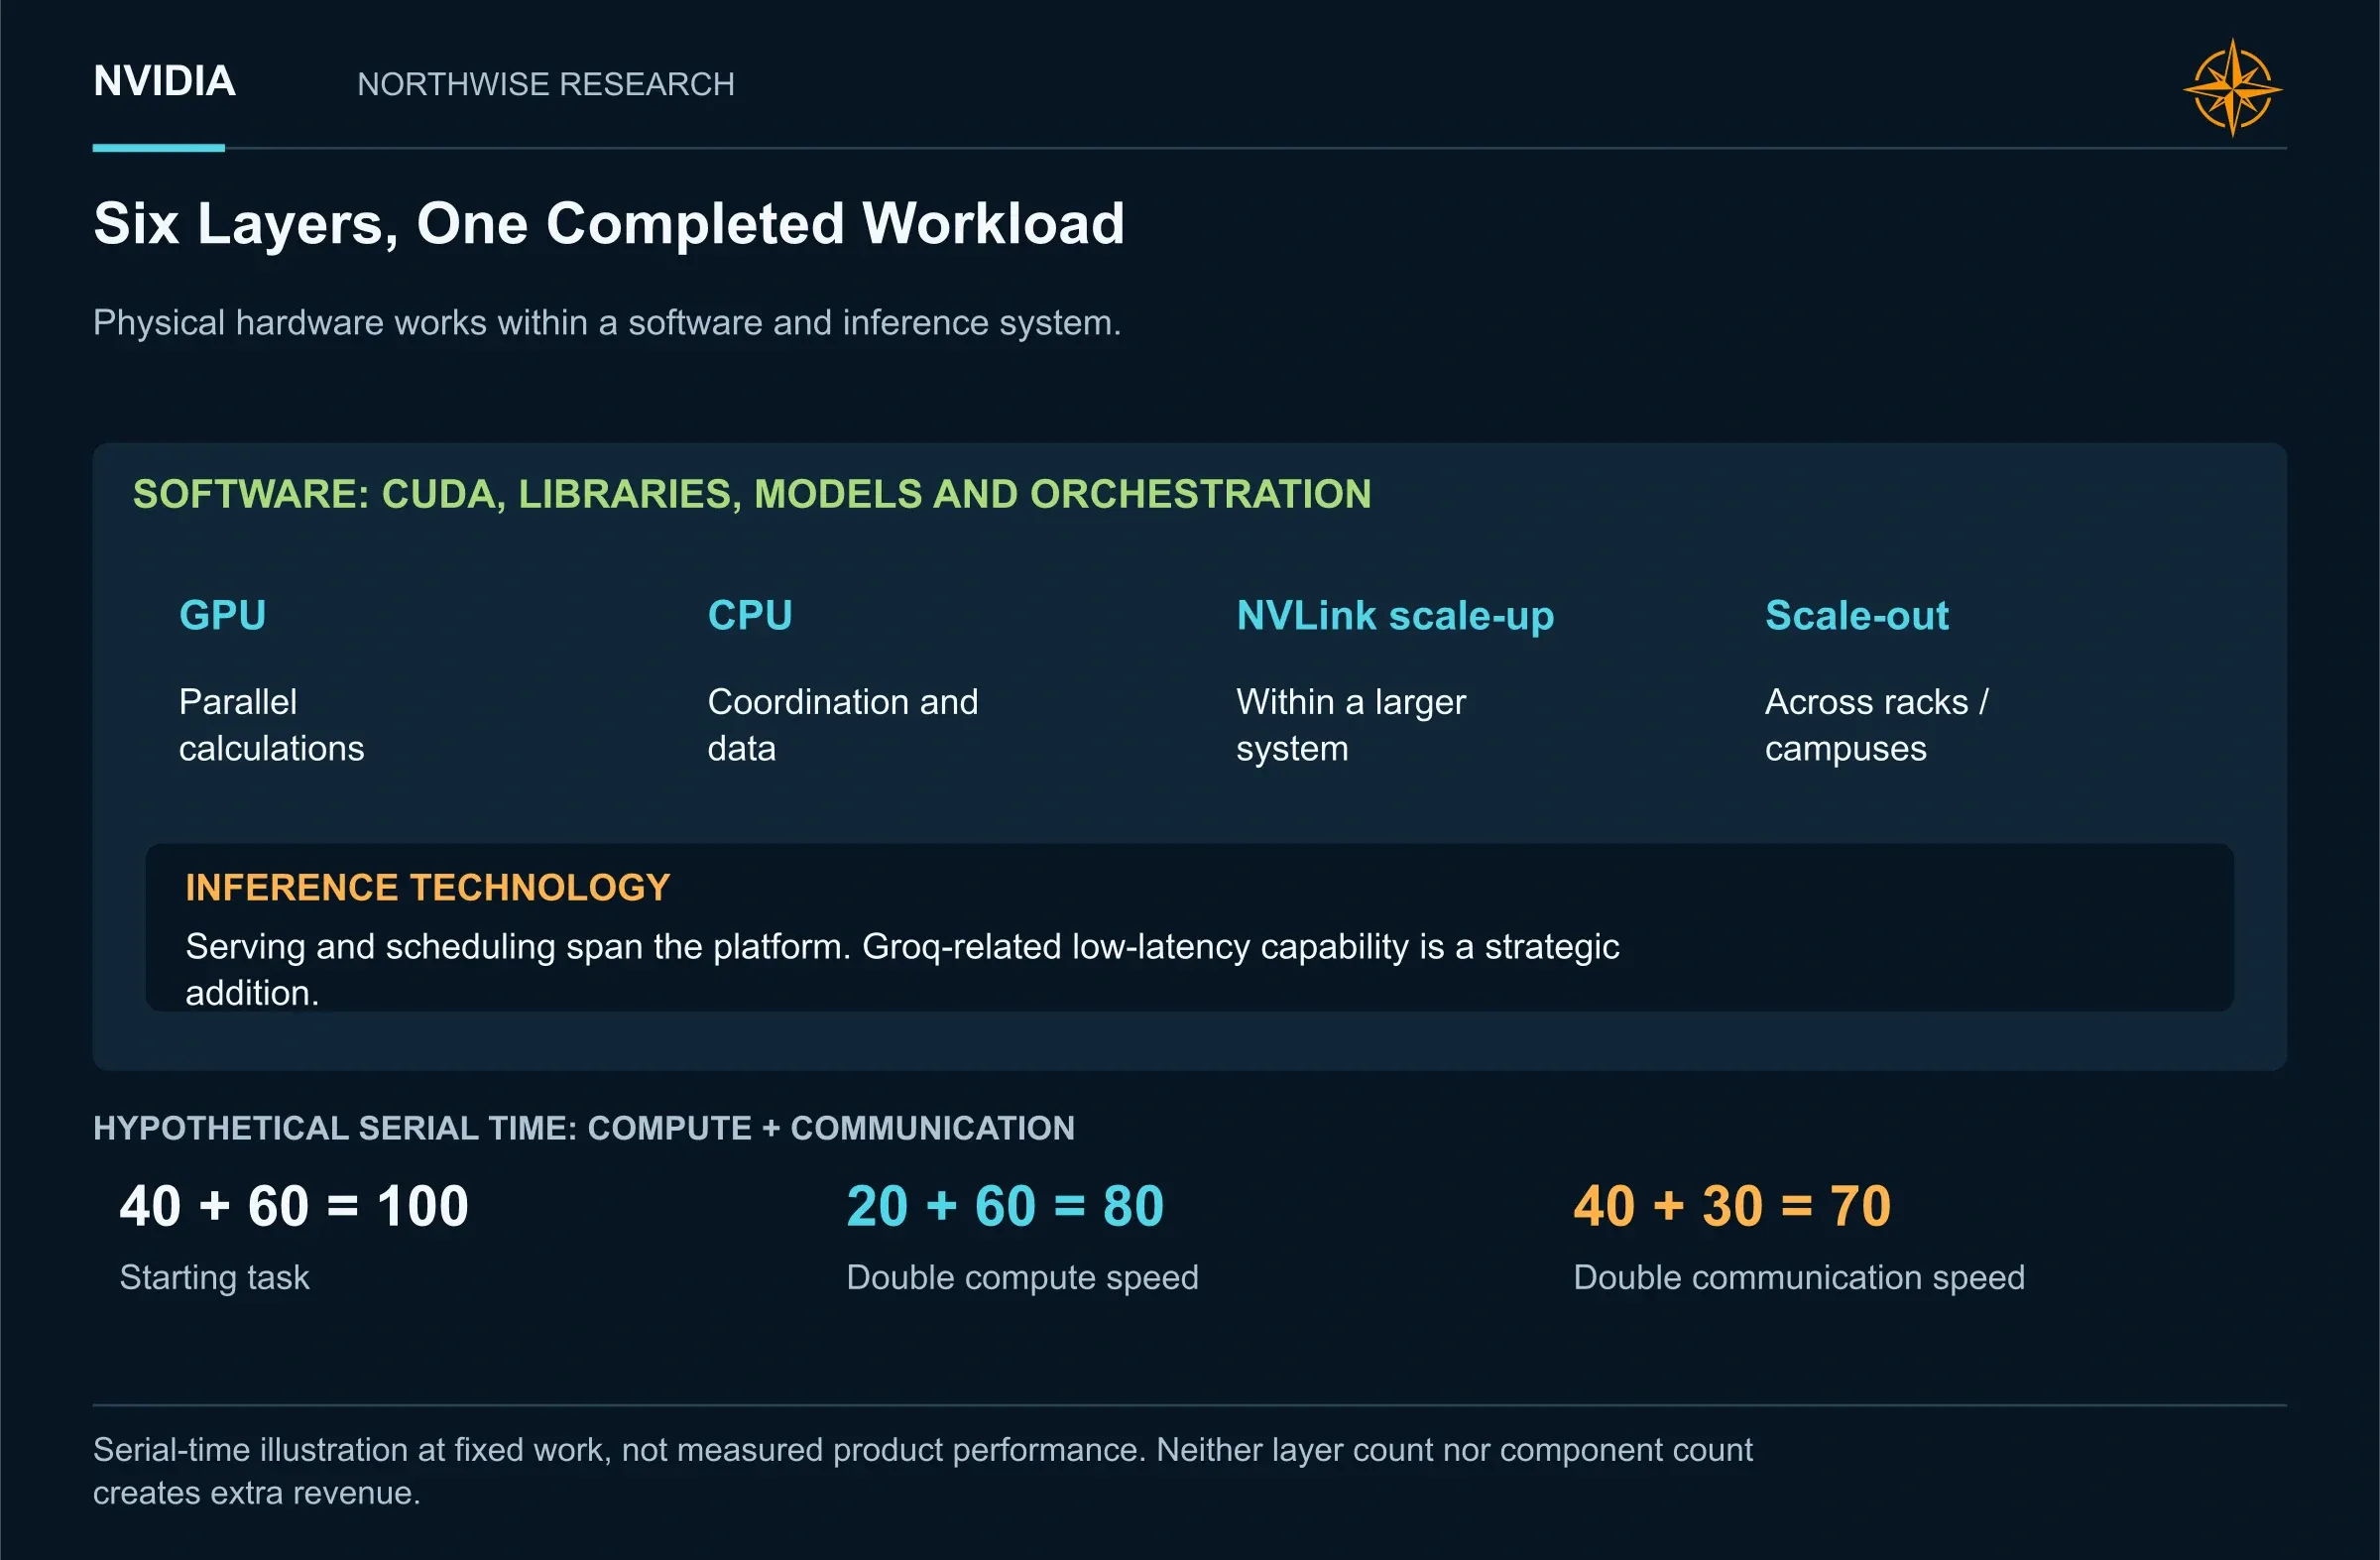Select the Scale-out heading
The image size is (2380, 1560).
click(x=1857, y=615)
